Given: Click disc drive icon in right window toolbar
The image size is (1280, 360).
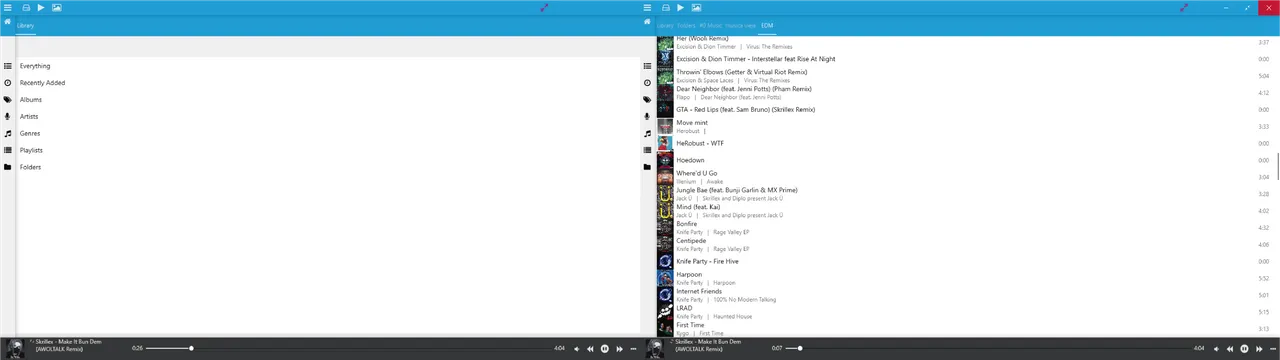Looking at the screenshot, I should pos(666,8).
